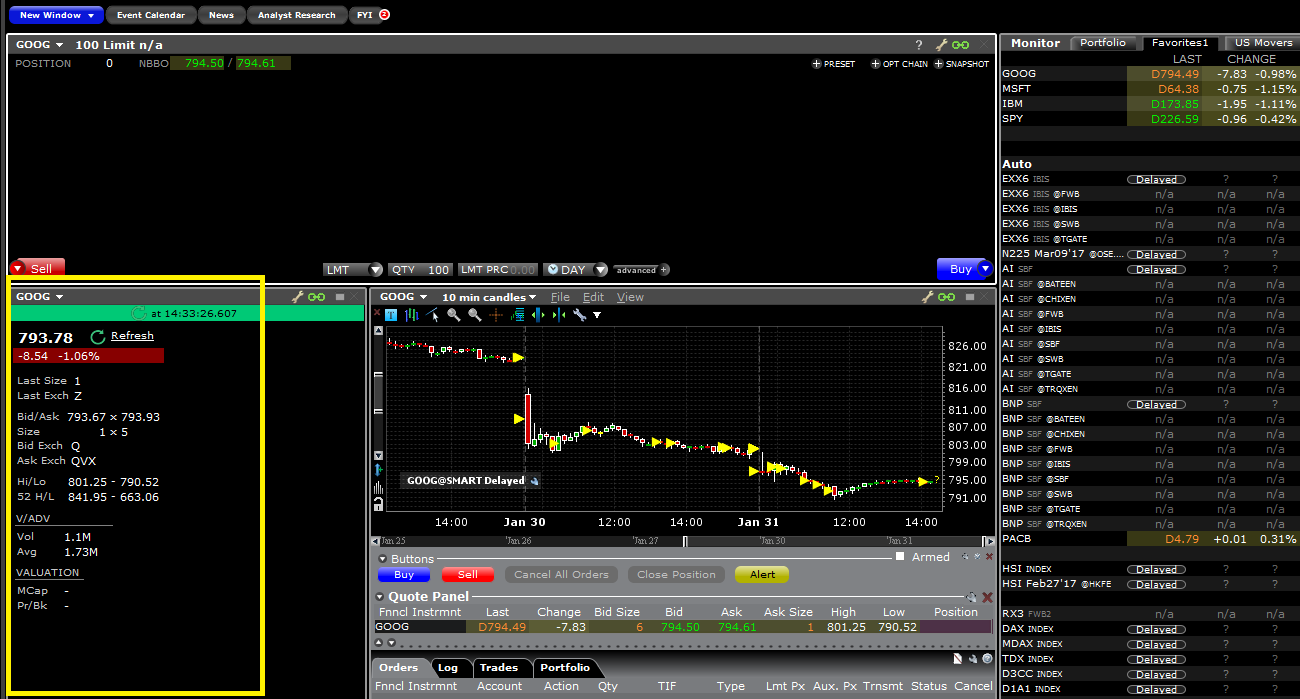This screenshot has width=1300, height=699.
Task: Select the US Movers tab
Action: pyautogui.click(x=1263, y=43)
